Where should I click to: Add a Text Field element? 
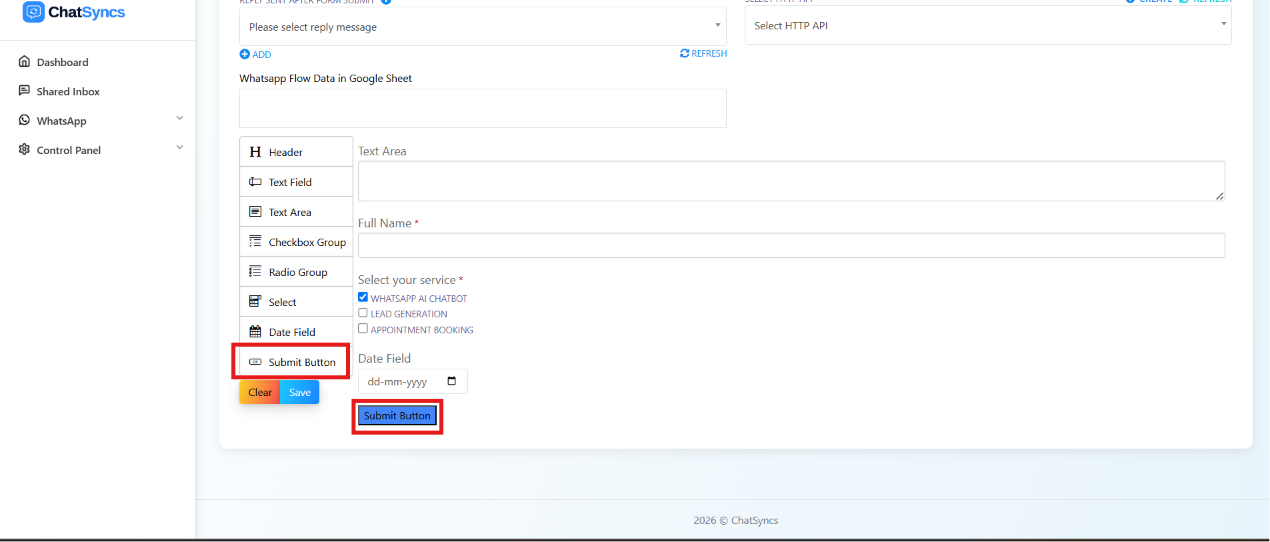[x=296, y=182]
